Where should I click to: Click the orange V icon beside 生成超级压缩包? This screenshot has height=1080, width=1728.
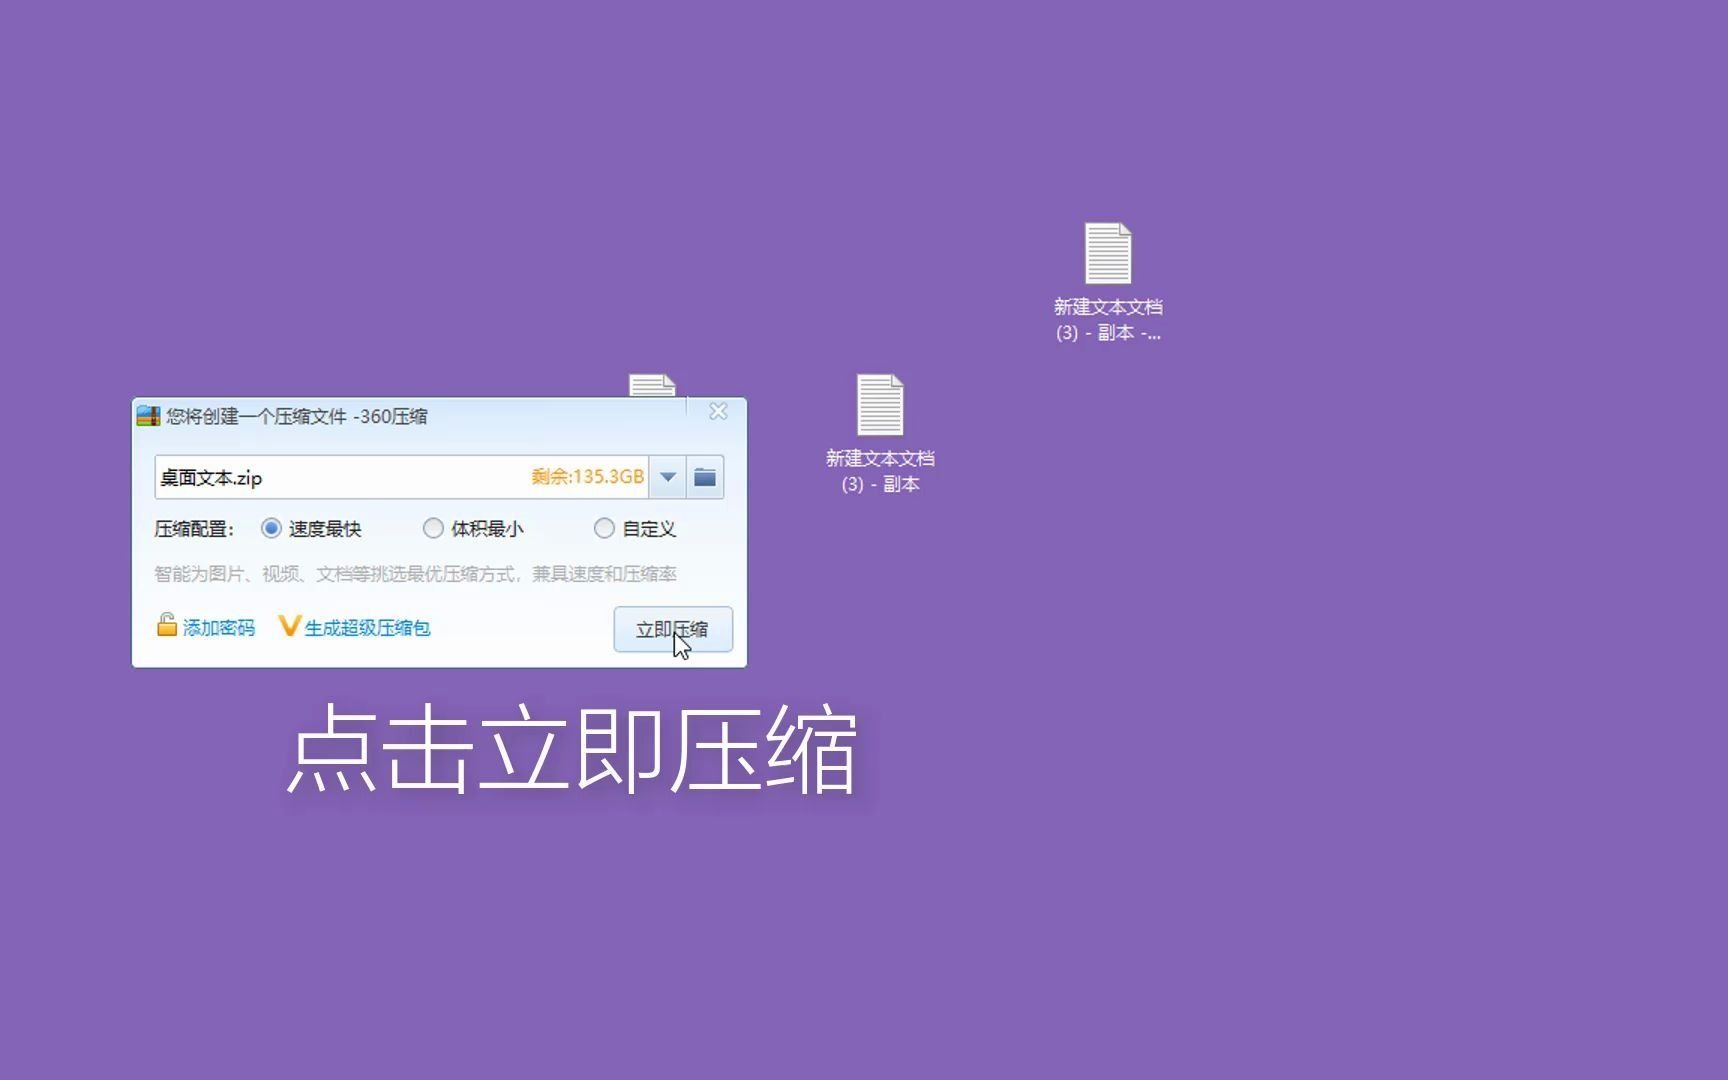[289, 626]
